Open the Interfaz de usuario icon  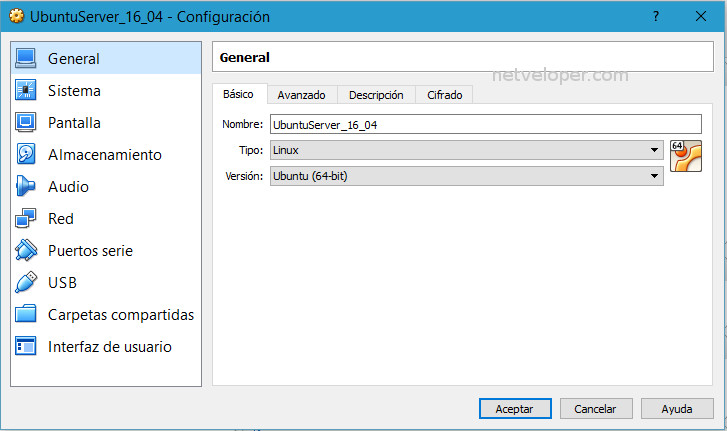pos(26,346)
